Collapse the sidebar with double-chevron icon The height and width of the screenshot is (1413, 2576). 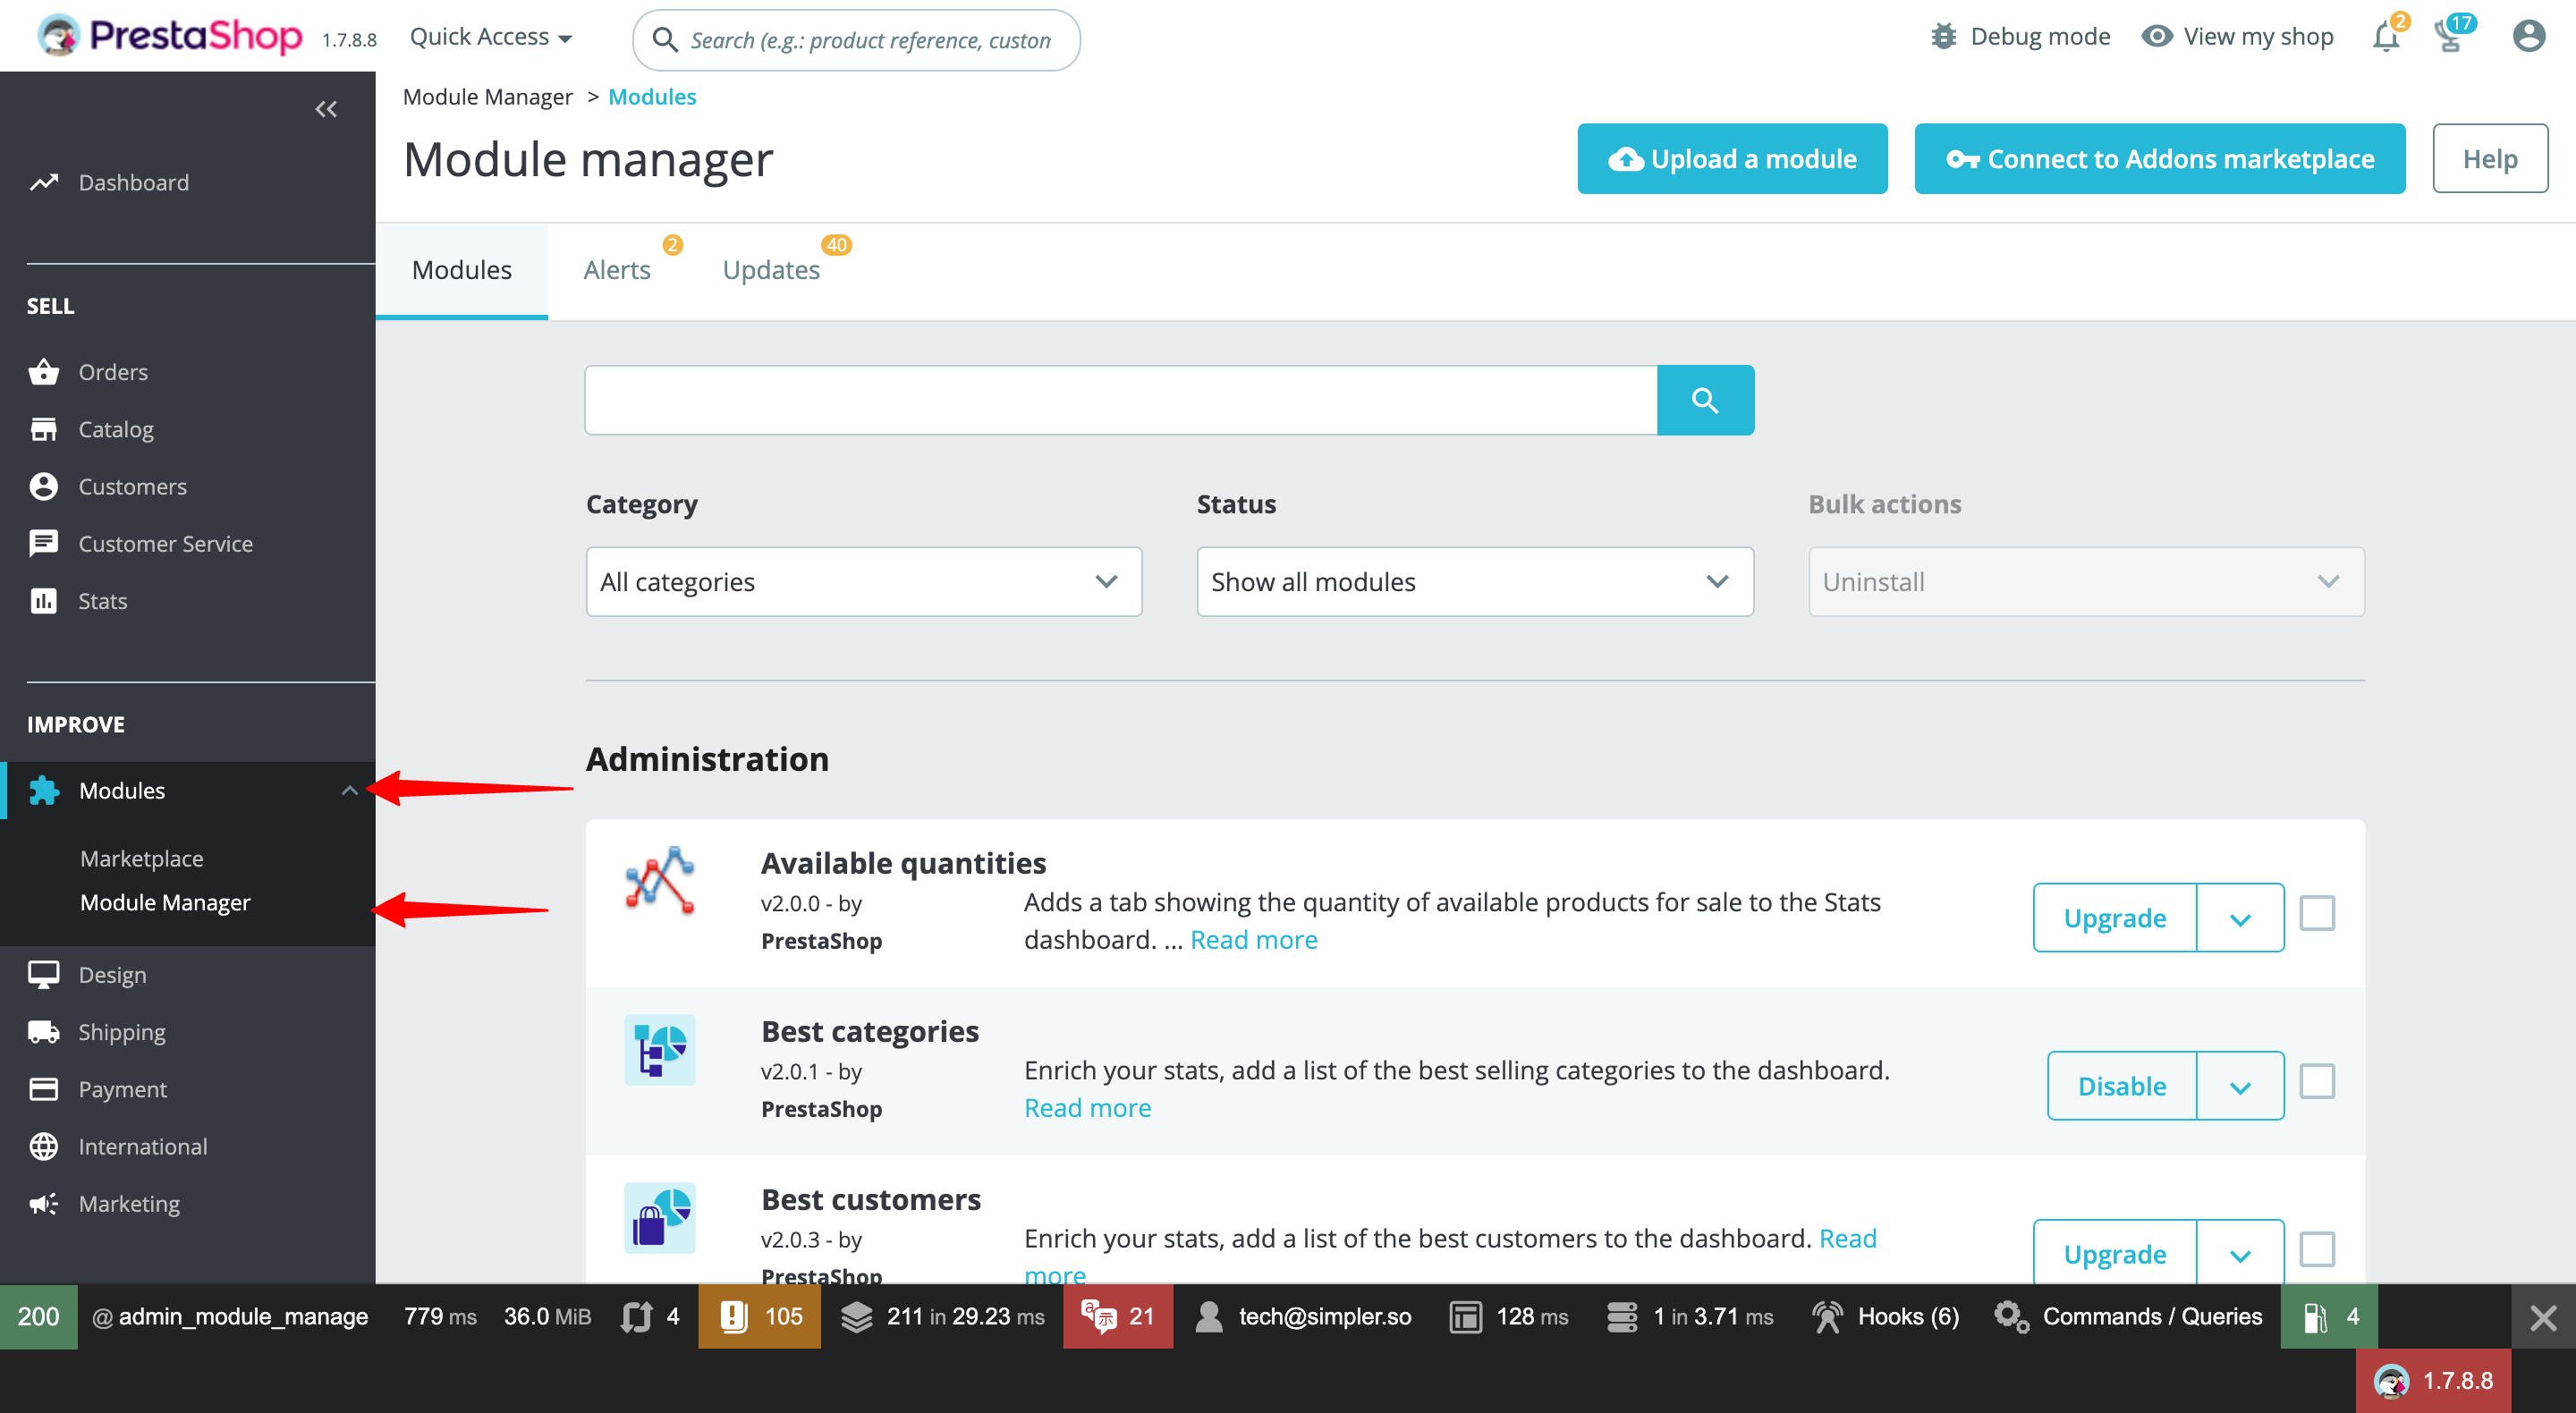point(326,109)
